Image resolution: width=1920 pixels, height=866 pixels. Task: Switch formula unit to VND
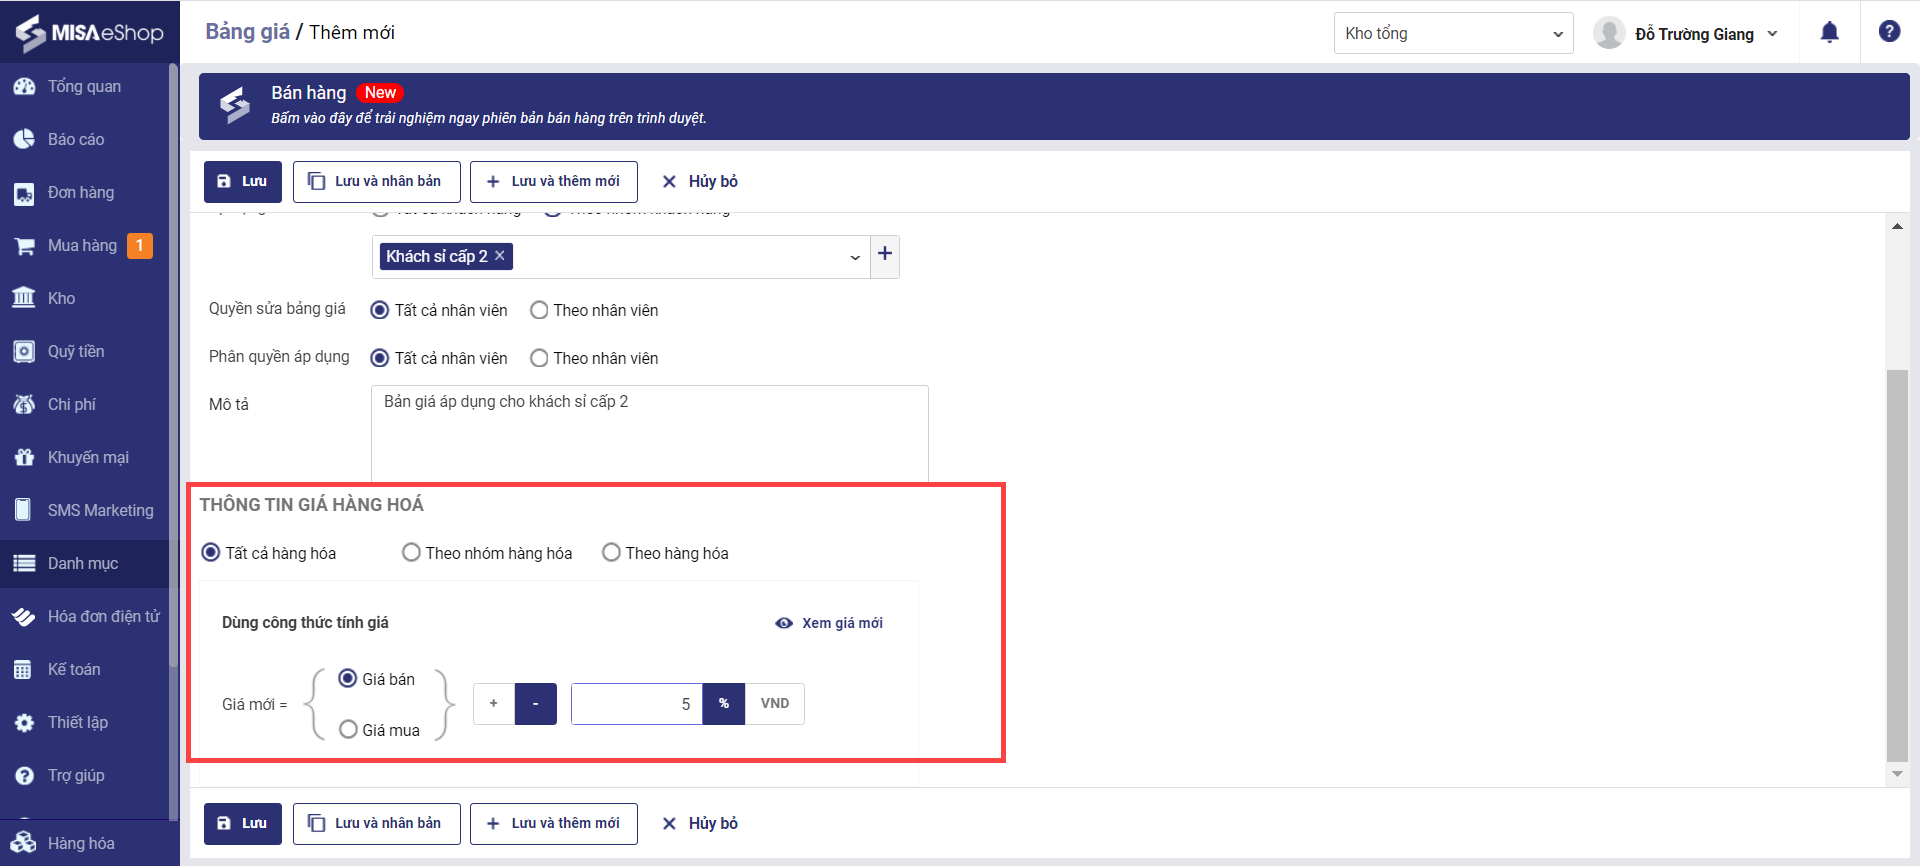click(x=775, y=704)
